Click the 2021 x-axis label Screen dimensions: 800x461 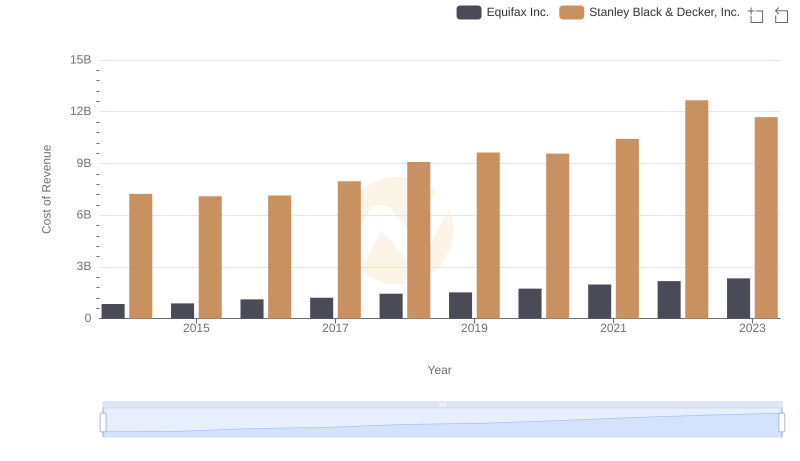pos(613,329)
